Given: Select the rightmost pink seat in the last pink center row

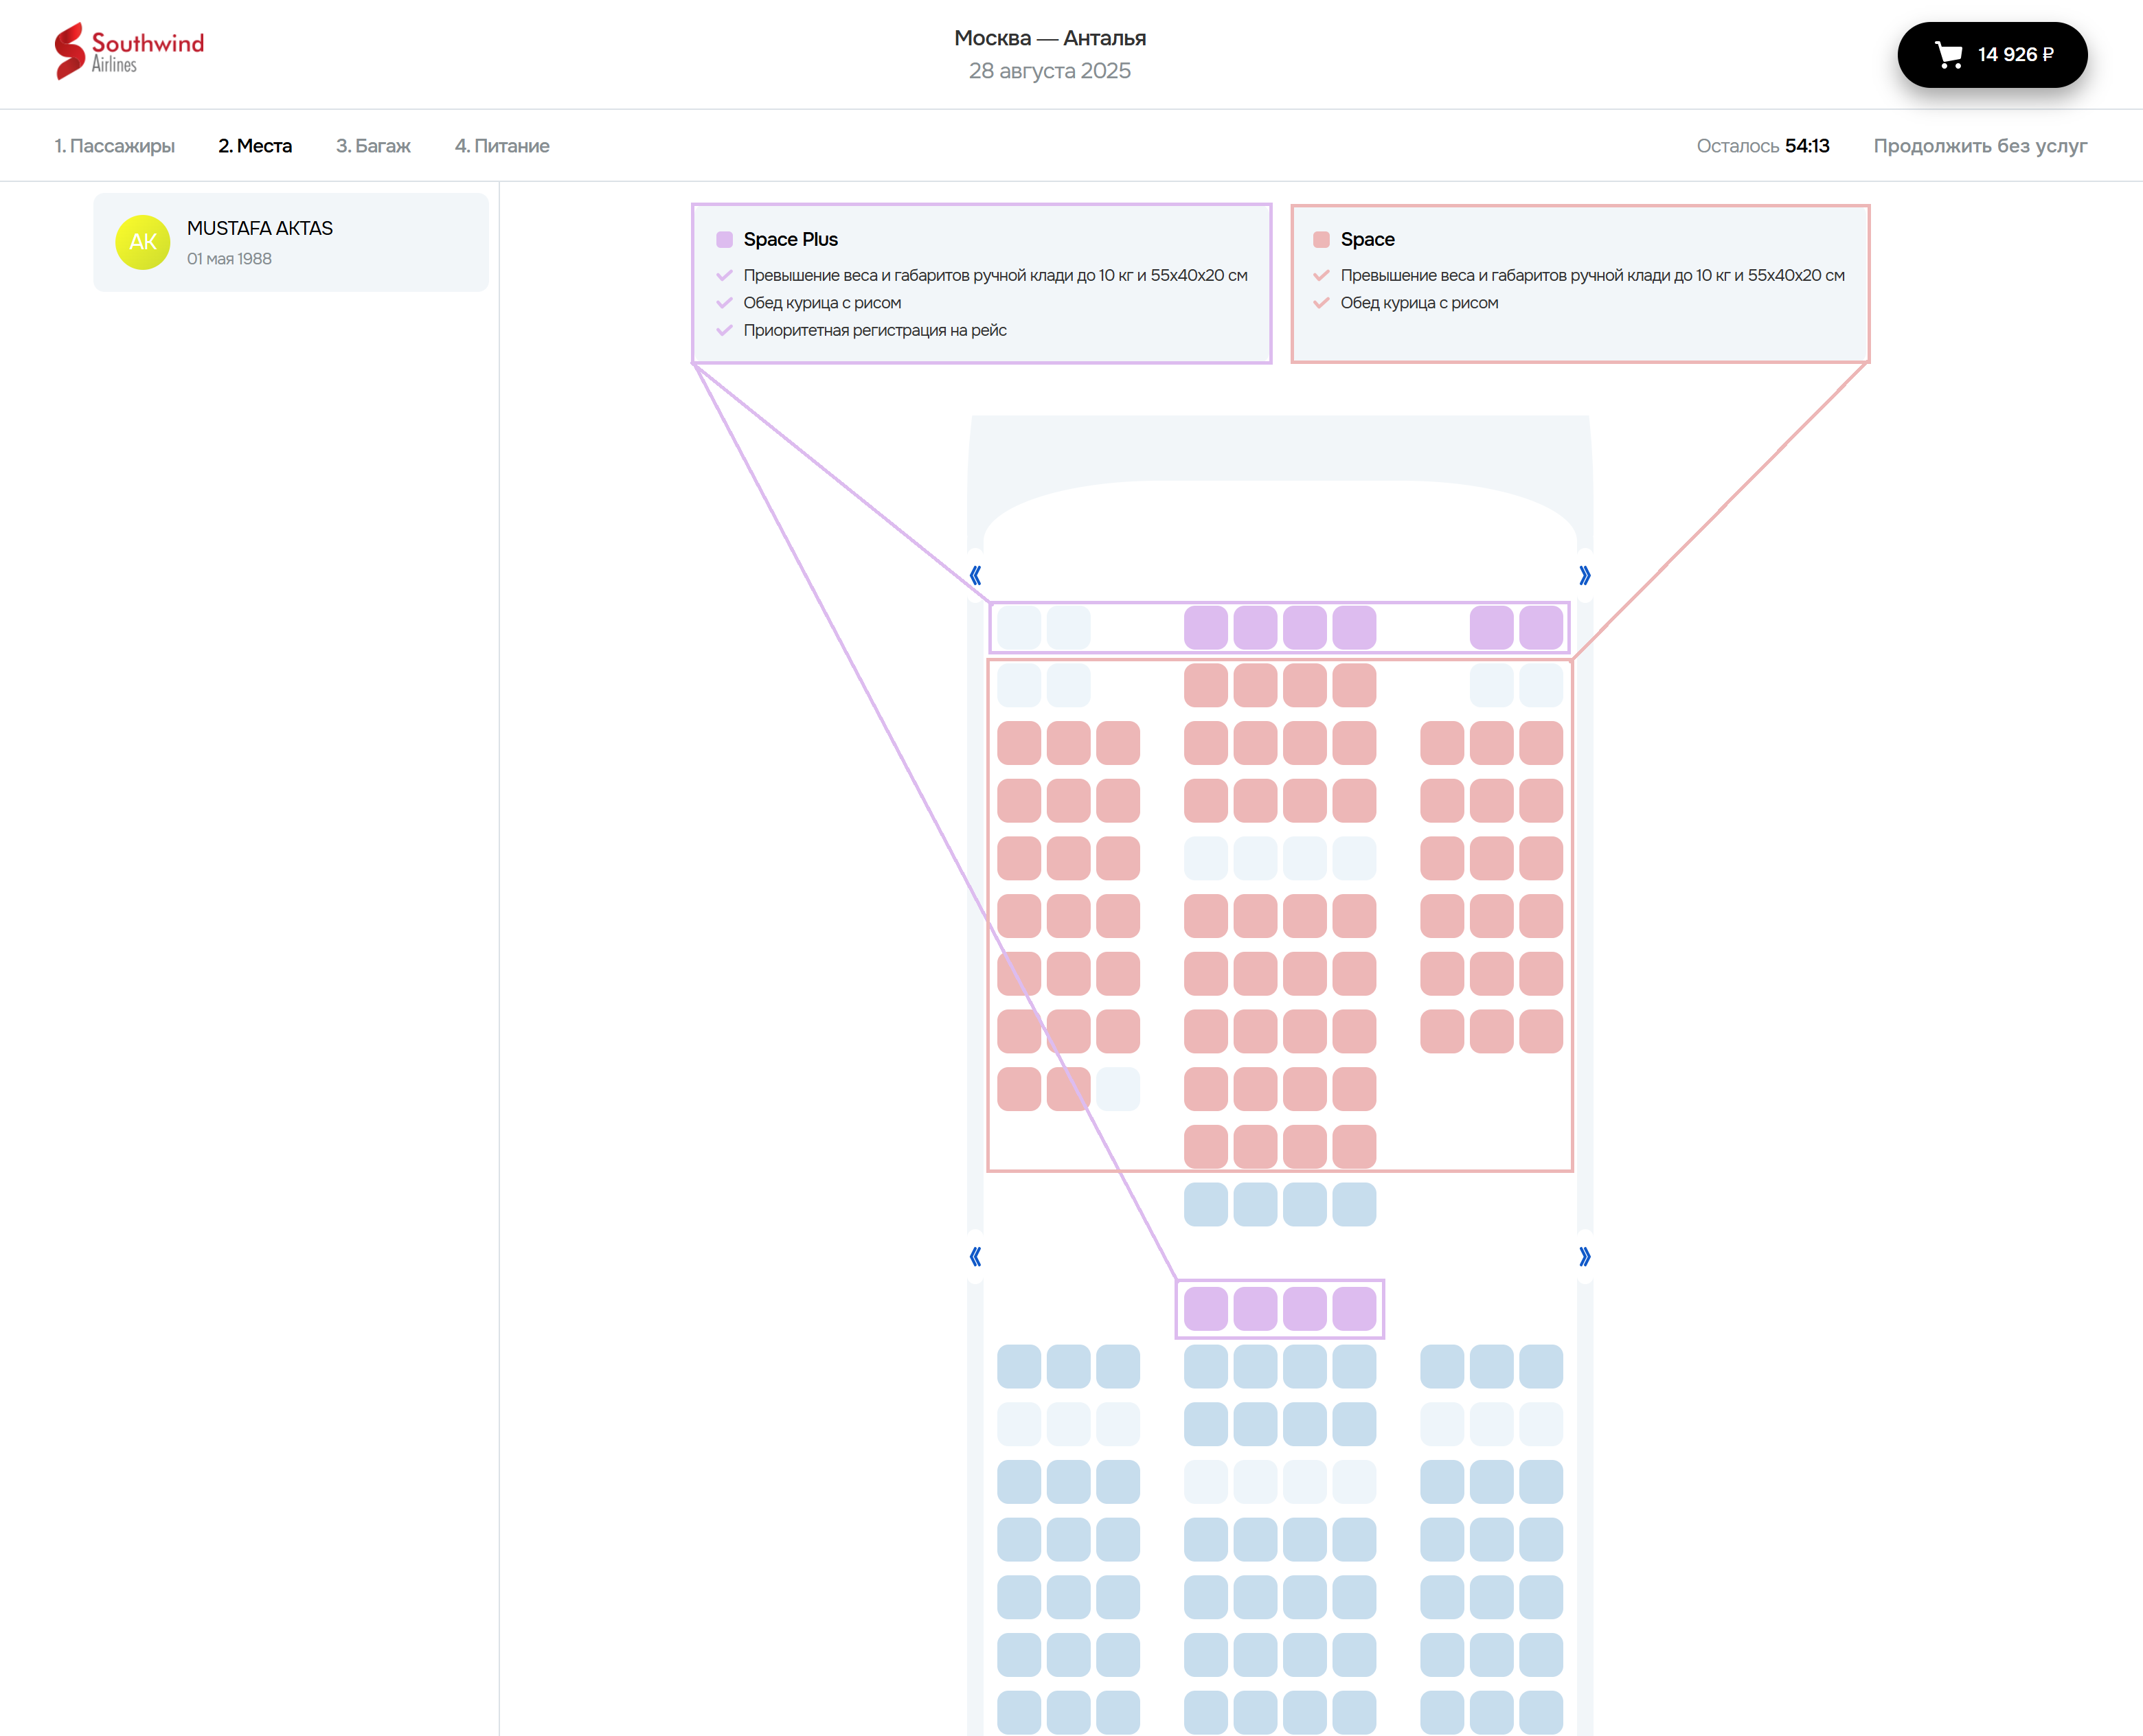Looking at the screenshot, I should (x=1354, y=1147).
